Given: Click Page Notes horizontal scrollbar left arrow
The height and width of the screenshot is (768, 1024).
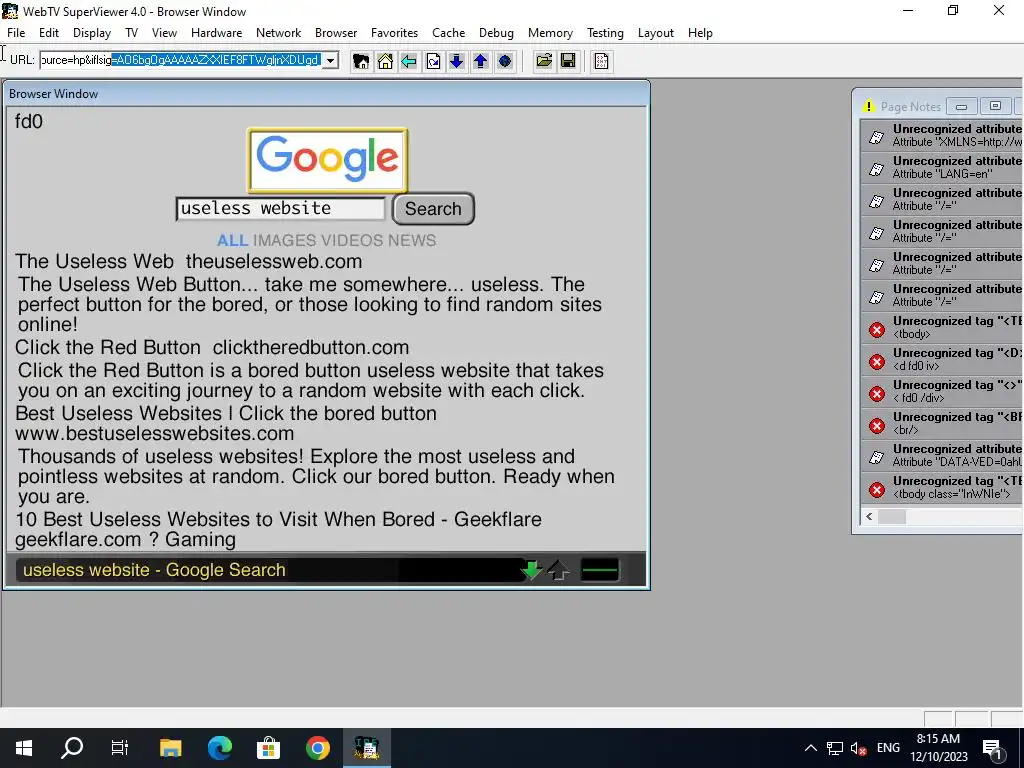Looking at the screenshot, I should (x=869, y=517).
